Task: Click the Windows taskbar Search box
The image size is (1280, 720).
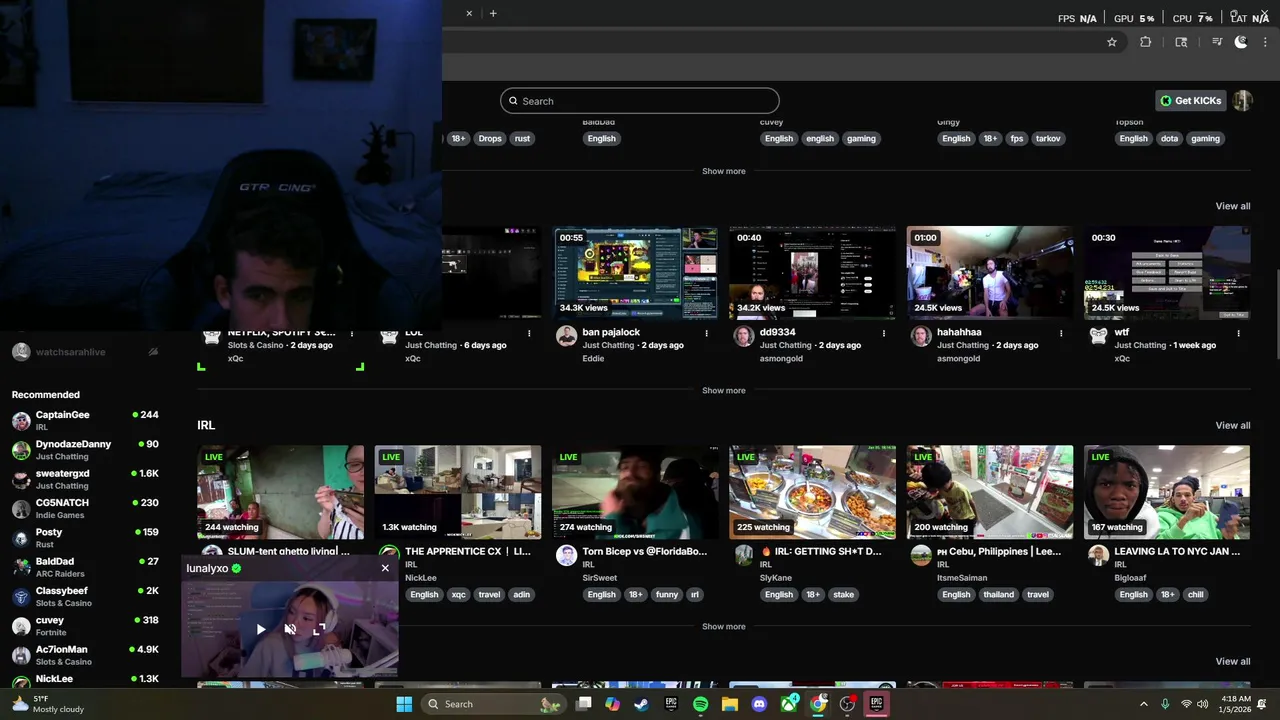Action: click(x=492, y=704)
